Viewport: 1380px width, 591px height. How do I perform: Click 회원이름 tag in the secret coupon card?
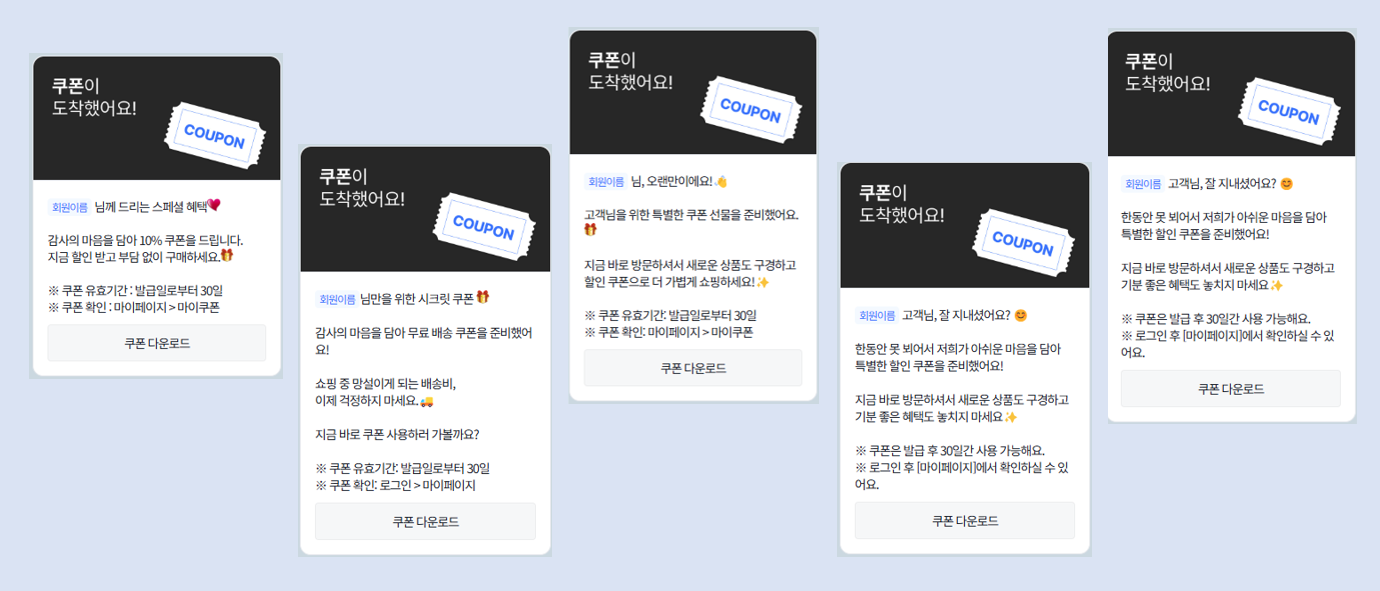click(337, 299)
